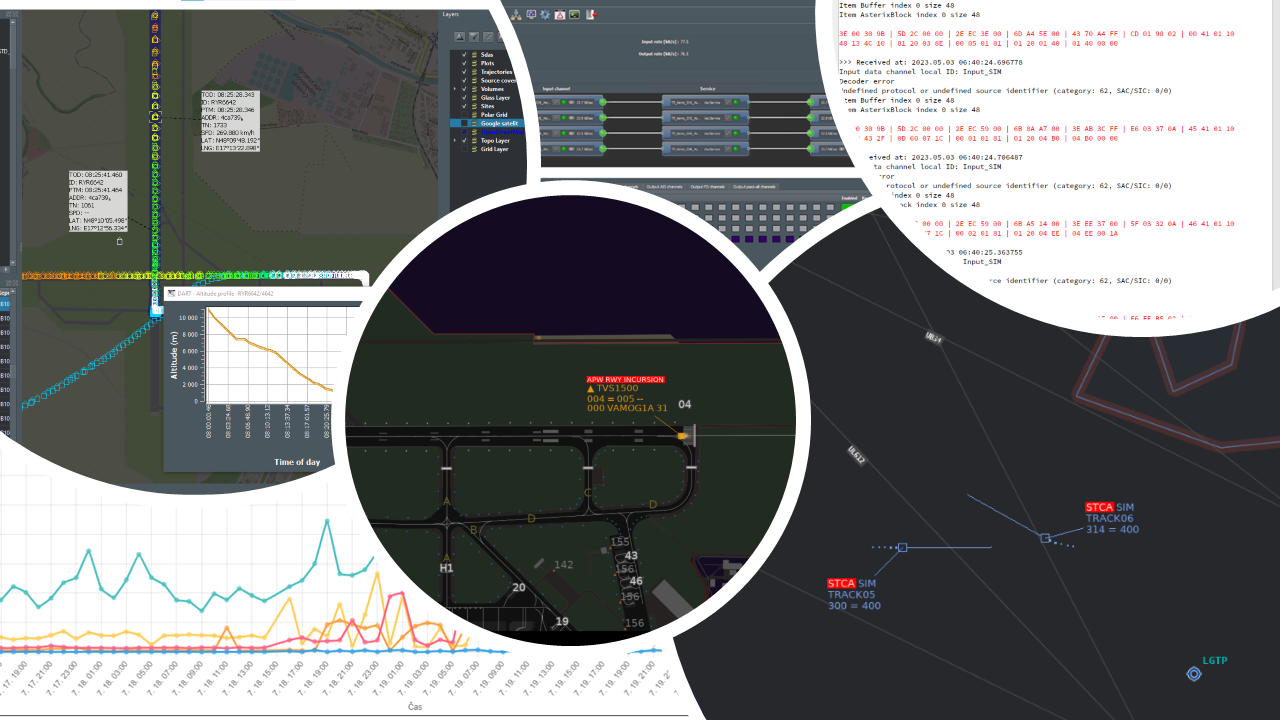The height and width of the screenshot is (720, 1280).
Task: Open settings via the gear toolbar icon
Action: point(545,15)
